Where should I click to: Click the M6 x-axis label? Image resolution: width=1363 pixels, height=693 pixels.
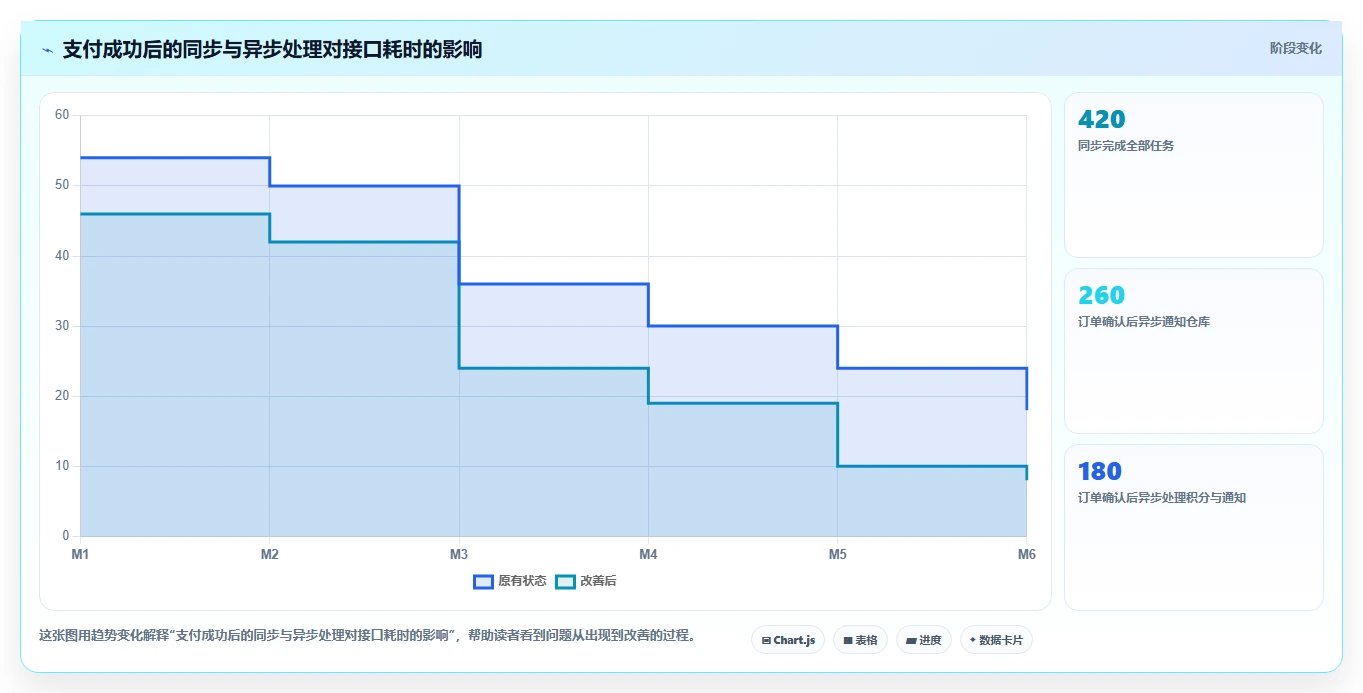pos(1026,554)
